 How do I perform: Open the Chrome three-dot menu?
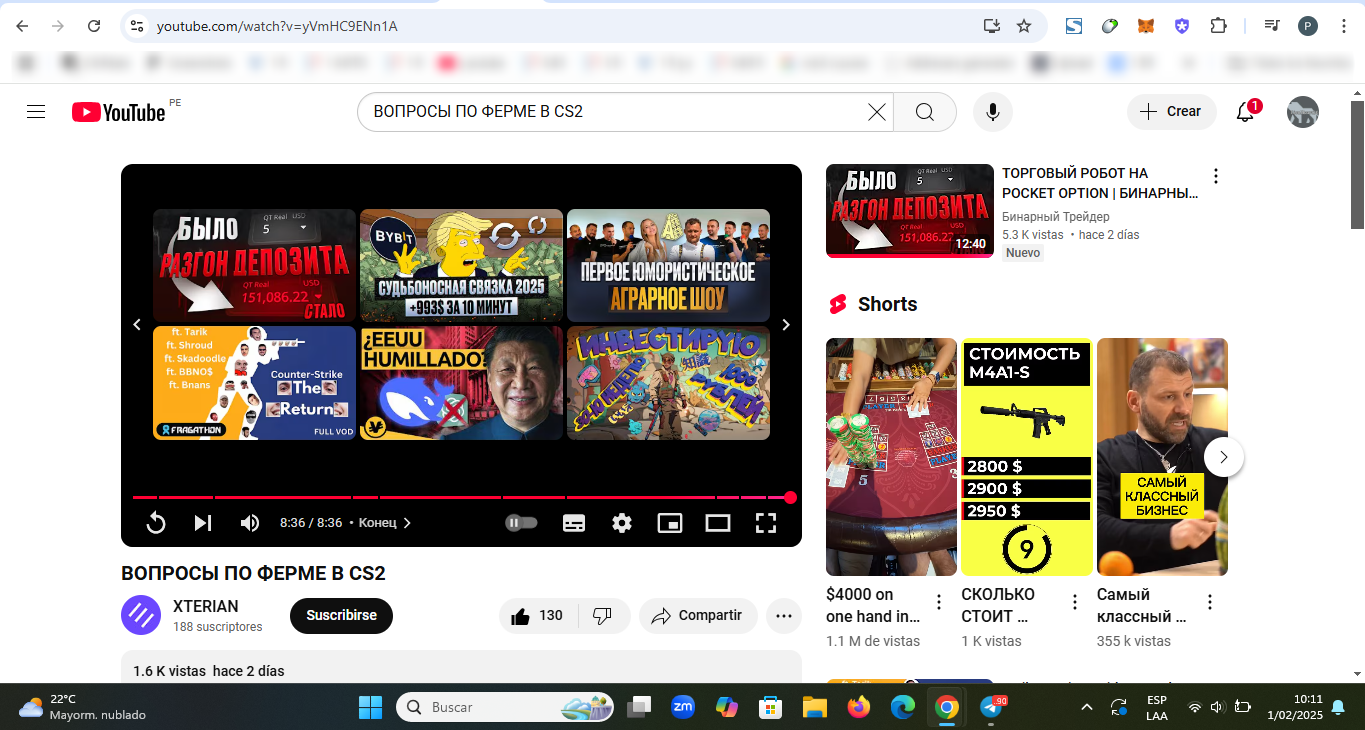[1343, 26]
